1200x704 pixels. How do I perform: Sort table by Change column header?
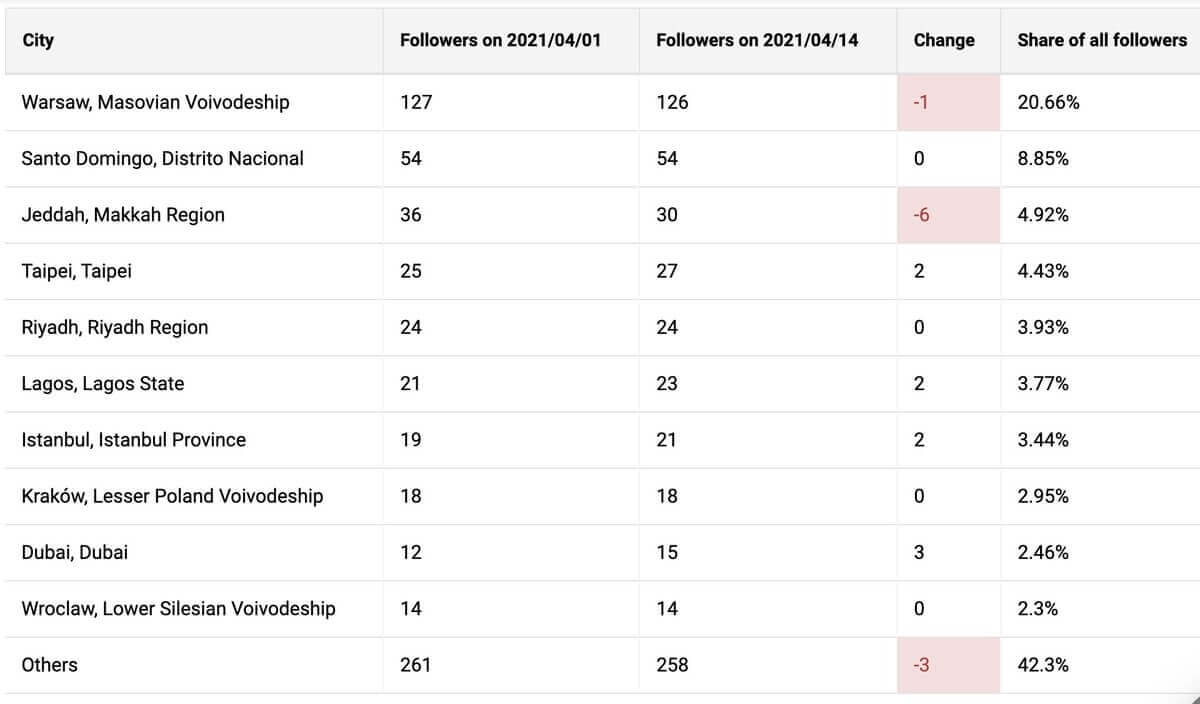pyautogui.click(x=944, y=40)
